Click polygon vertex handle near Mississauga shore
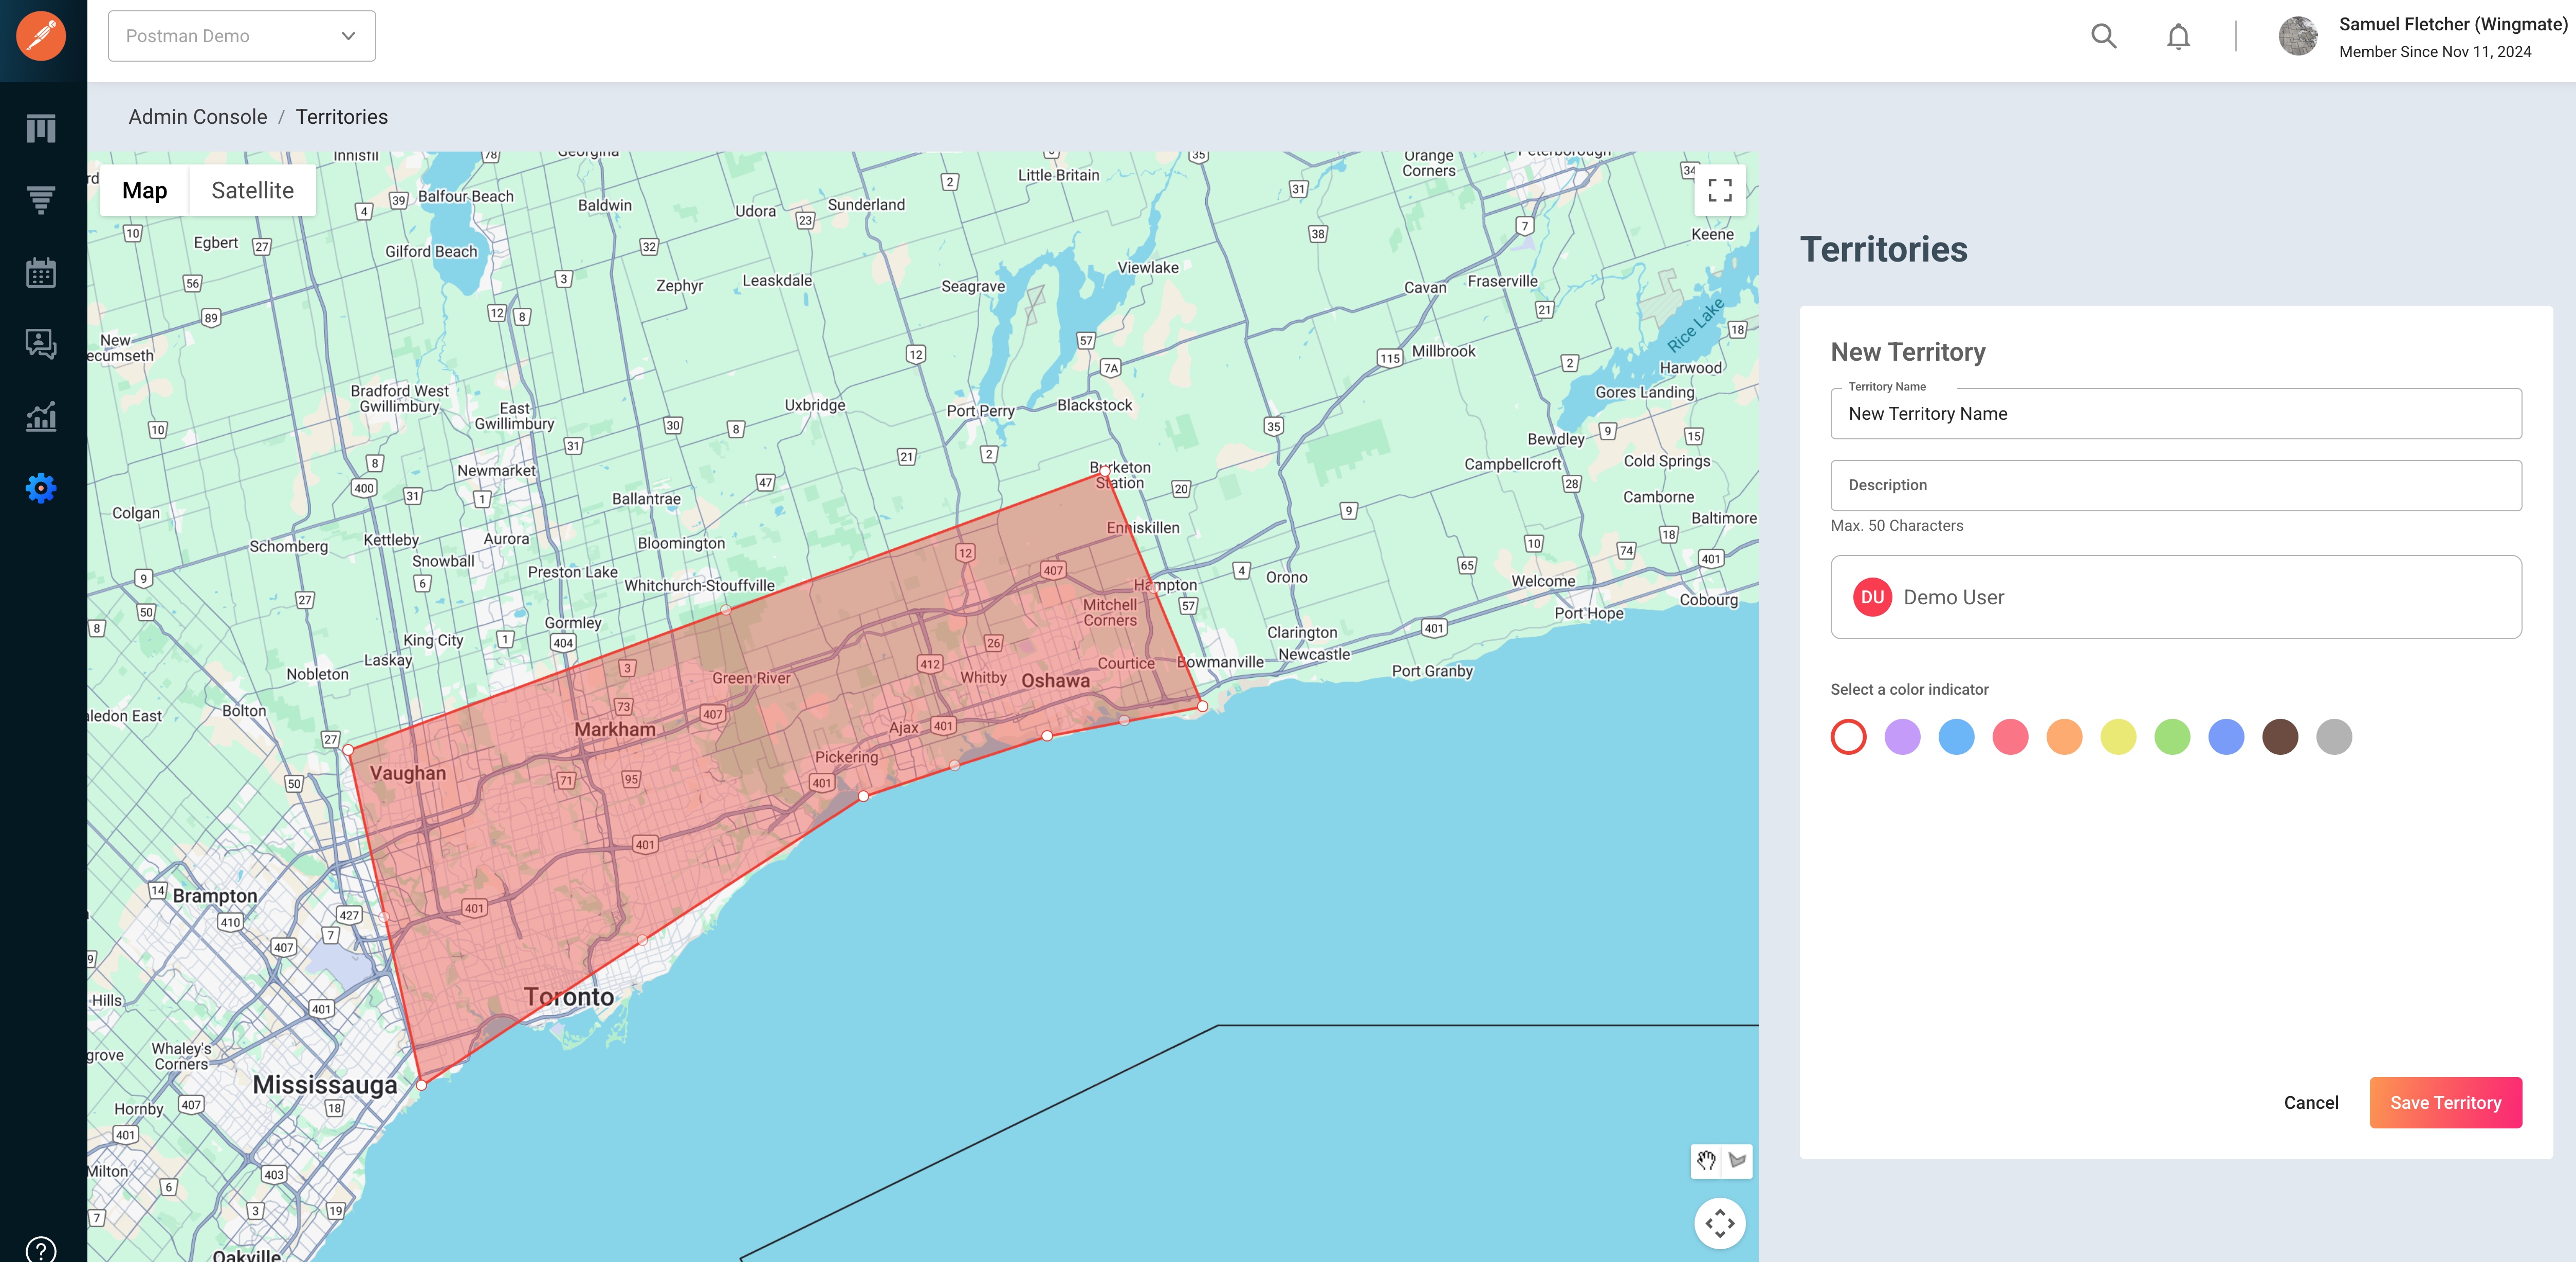Viewport: 2576px width, 1262px height. click(422, 1084)
